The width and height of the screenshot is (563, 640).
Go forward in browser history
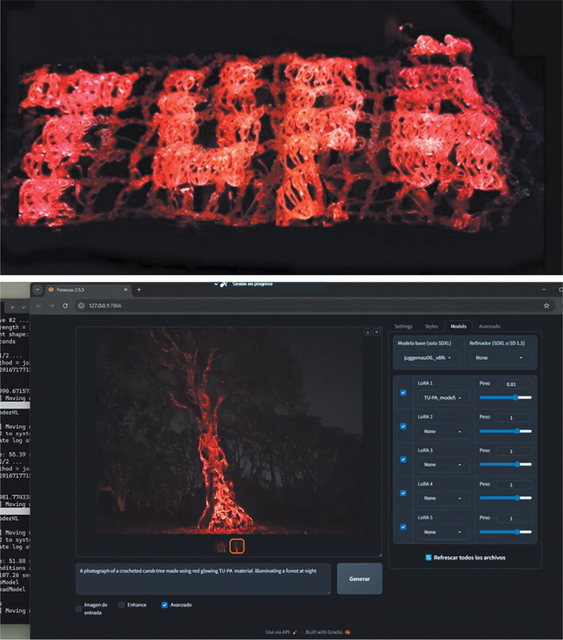click(52, 306)
